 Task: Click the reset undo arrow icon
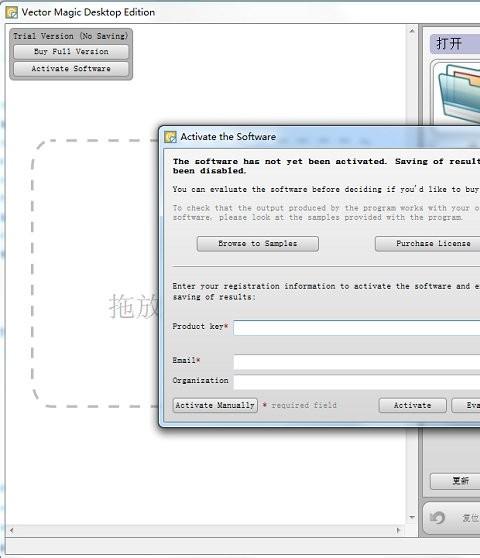(437, 517)
